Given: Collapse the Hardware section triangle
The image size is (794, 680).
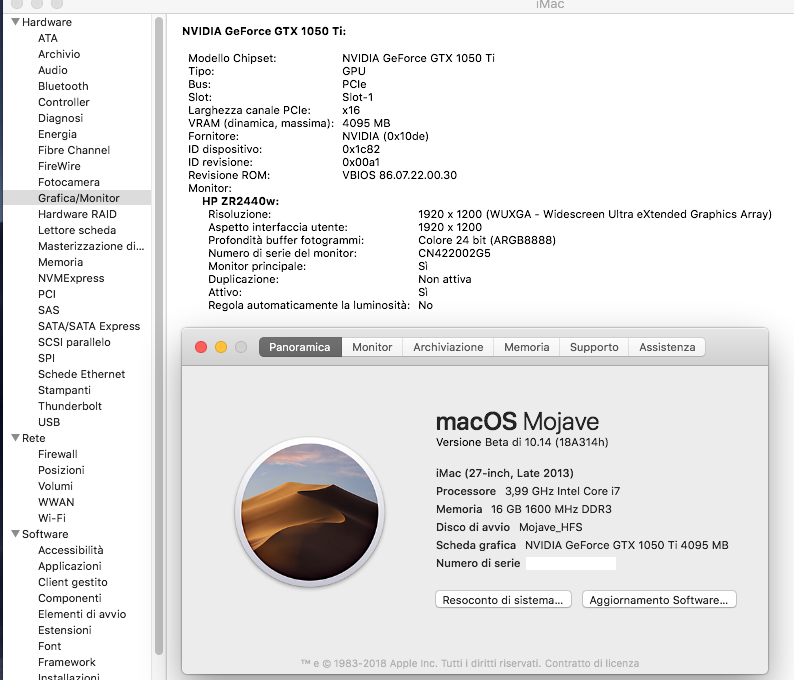Looking at the screenshot, I should click(16, 22).
